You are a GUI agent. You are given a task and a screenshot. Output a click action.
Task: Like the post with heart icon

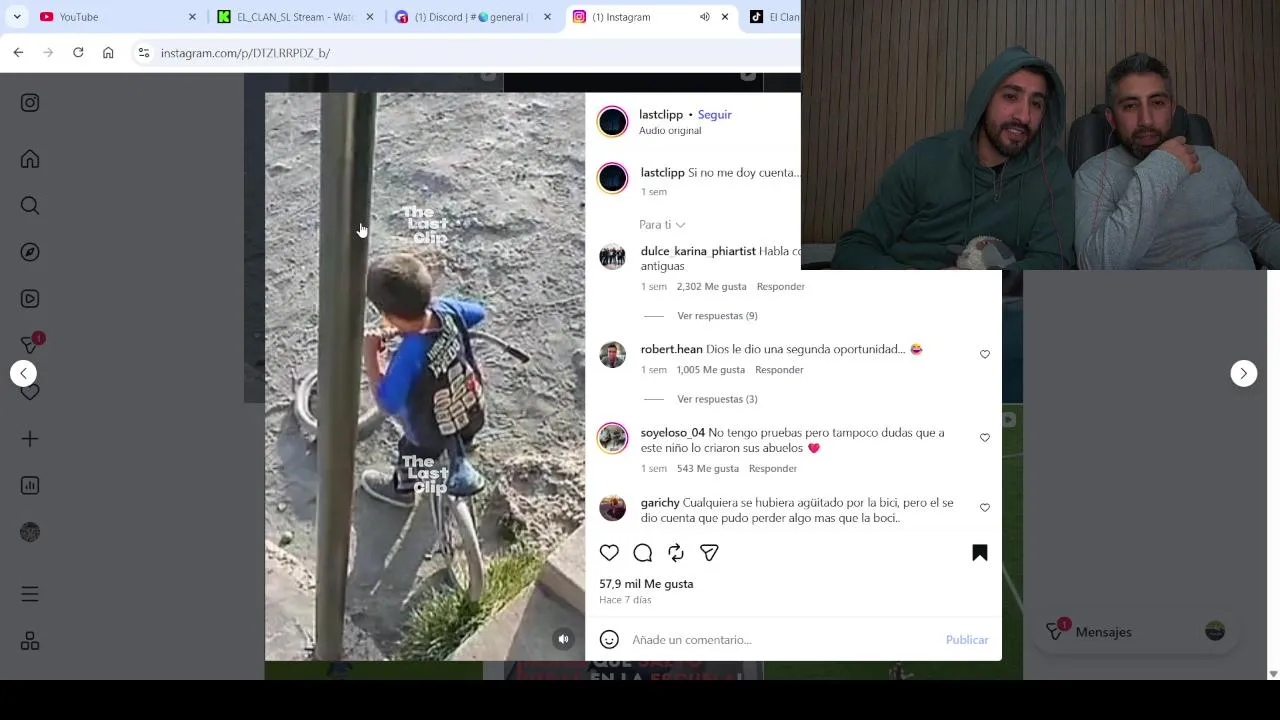tap(609, 552)
